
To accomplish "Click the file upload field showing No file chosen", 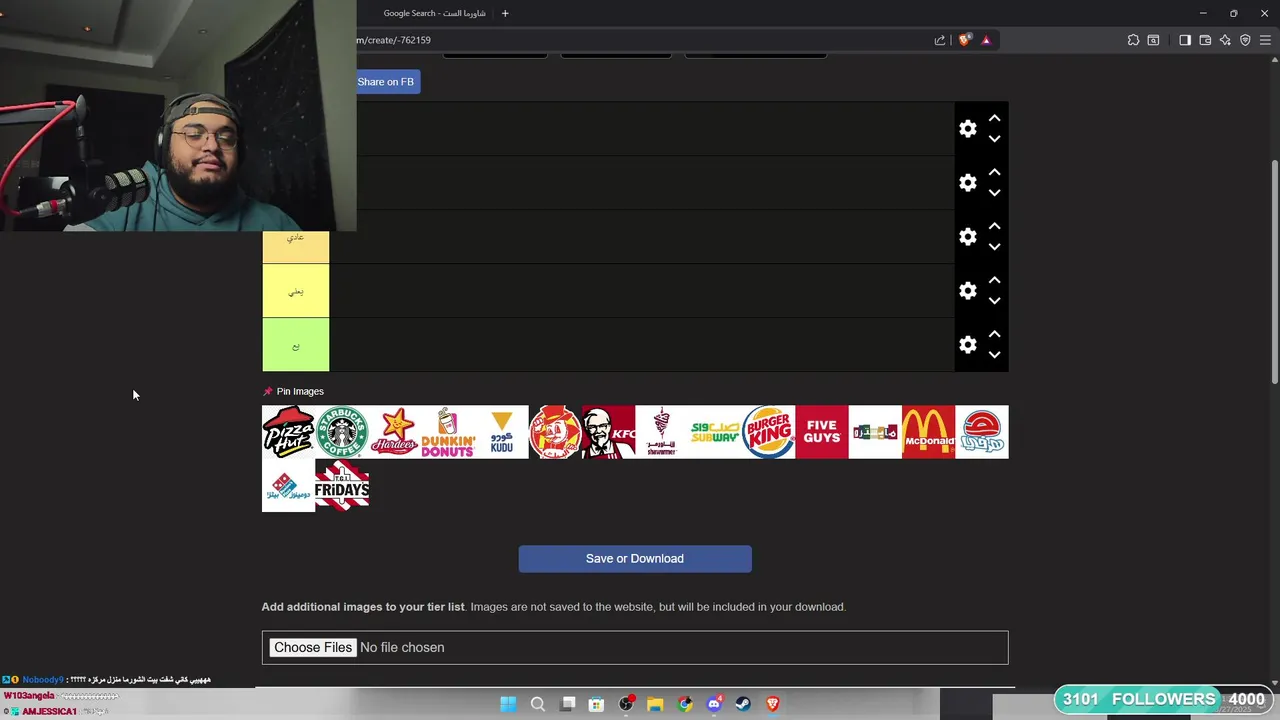I will [x=635, y=647].
